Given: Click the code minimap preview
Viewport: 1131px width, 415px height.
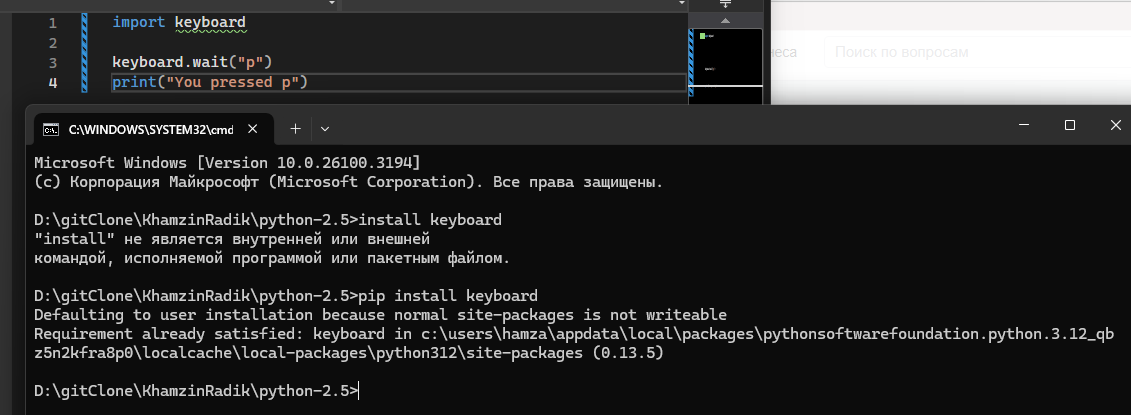Looking at the screenshot, I should click(x=726, y=58).
